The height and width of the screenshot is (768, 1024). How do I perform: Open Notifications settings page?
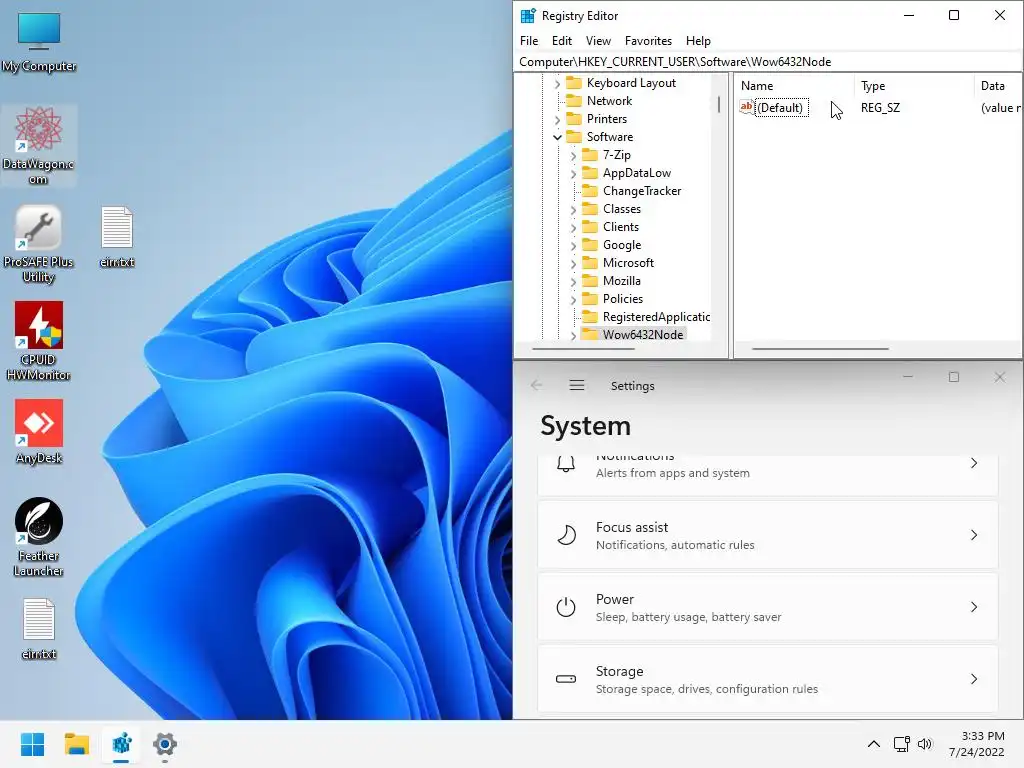click(x=768, y=474)
